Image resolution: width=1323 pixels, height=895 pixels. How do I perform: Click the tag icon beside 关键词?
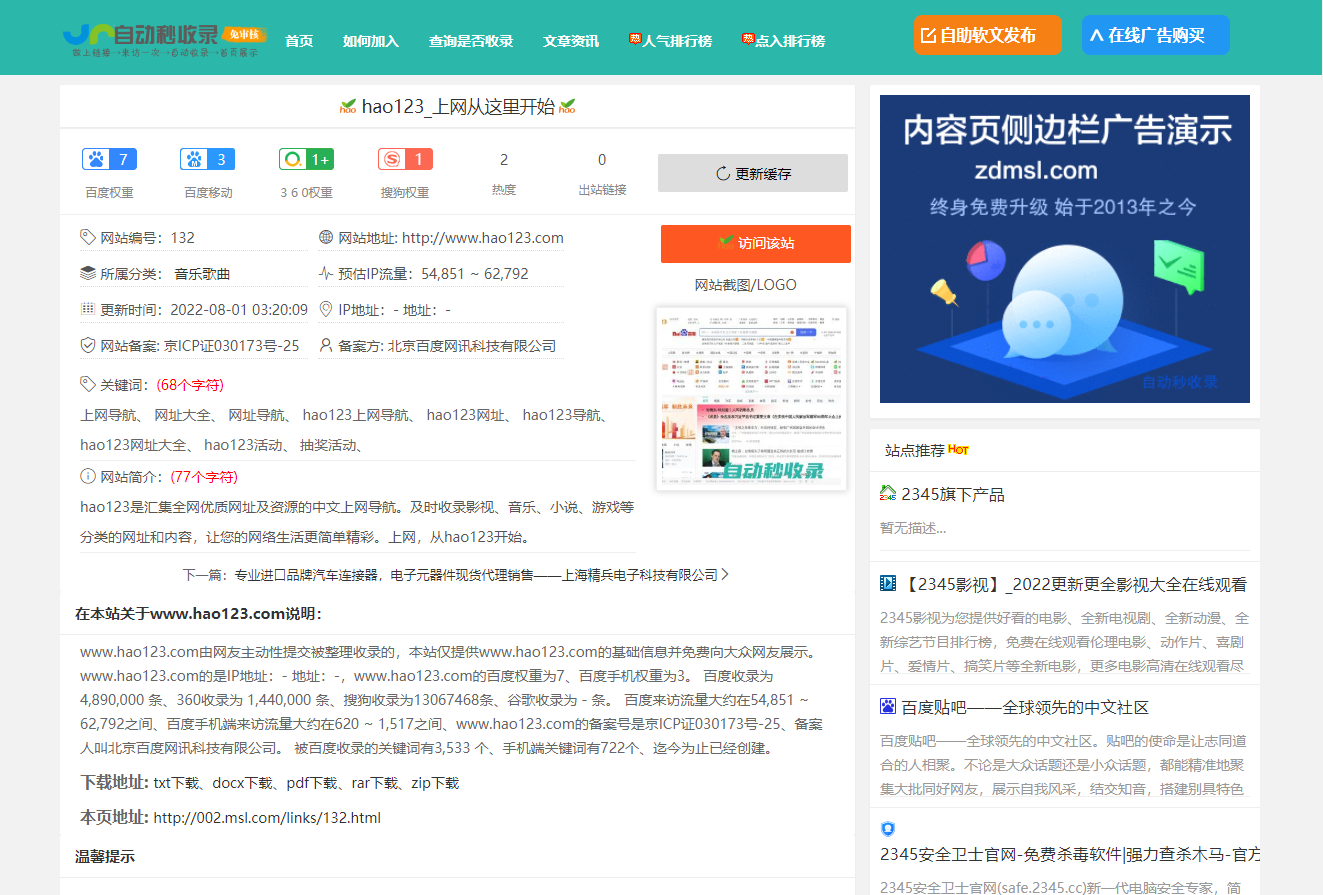(88, 384)
